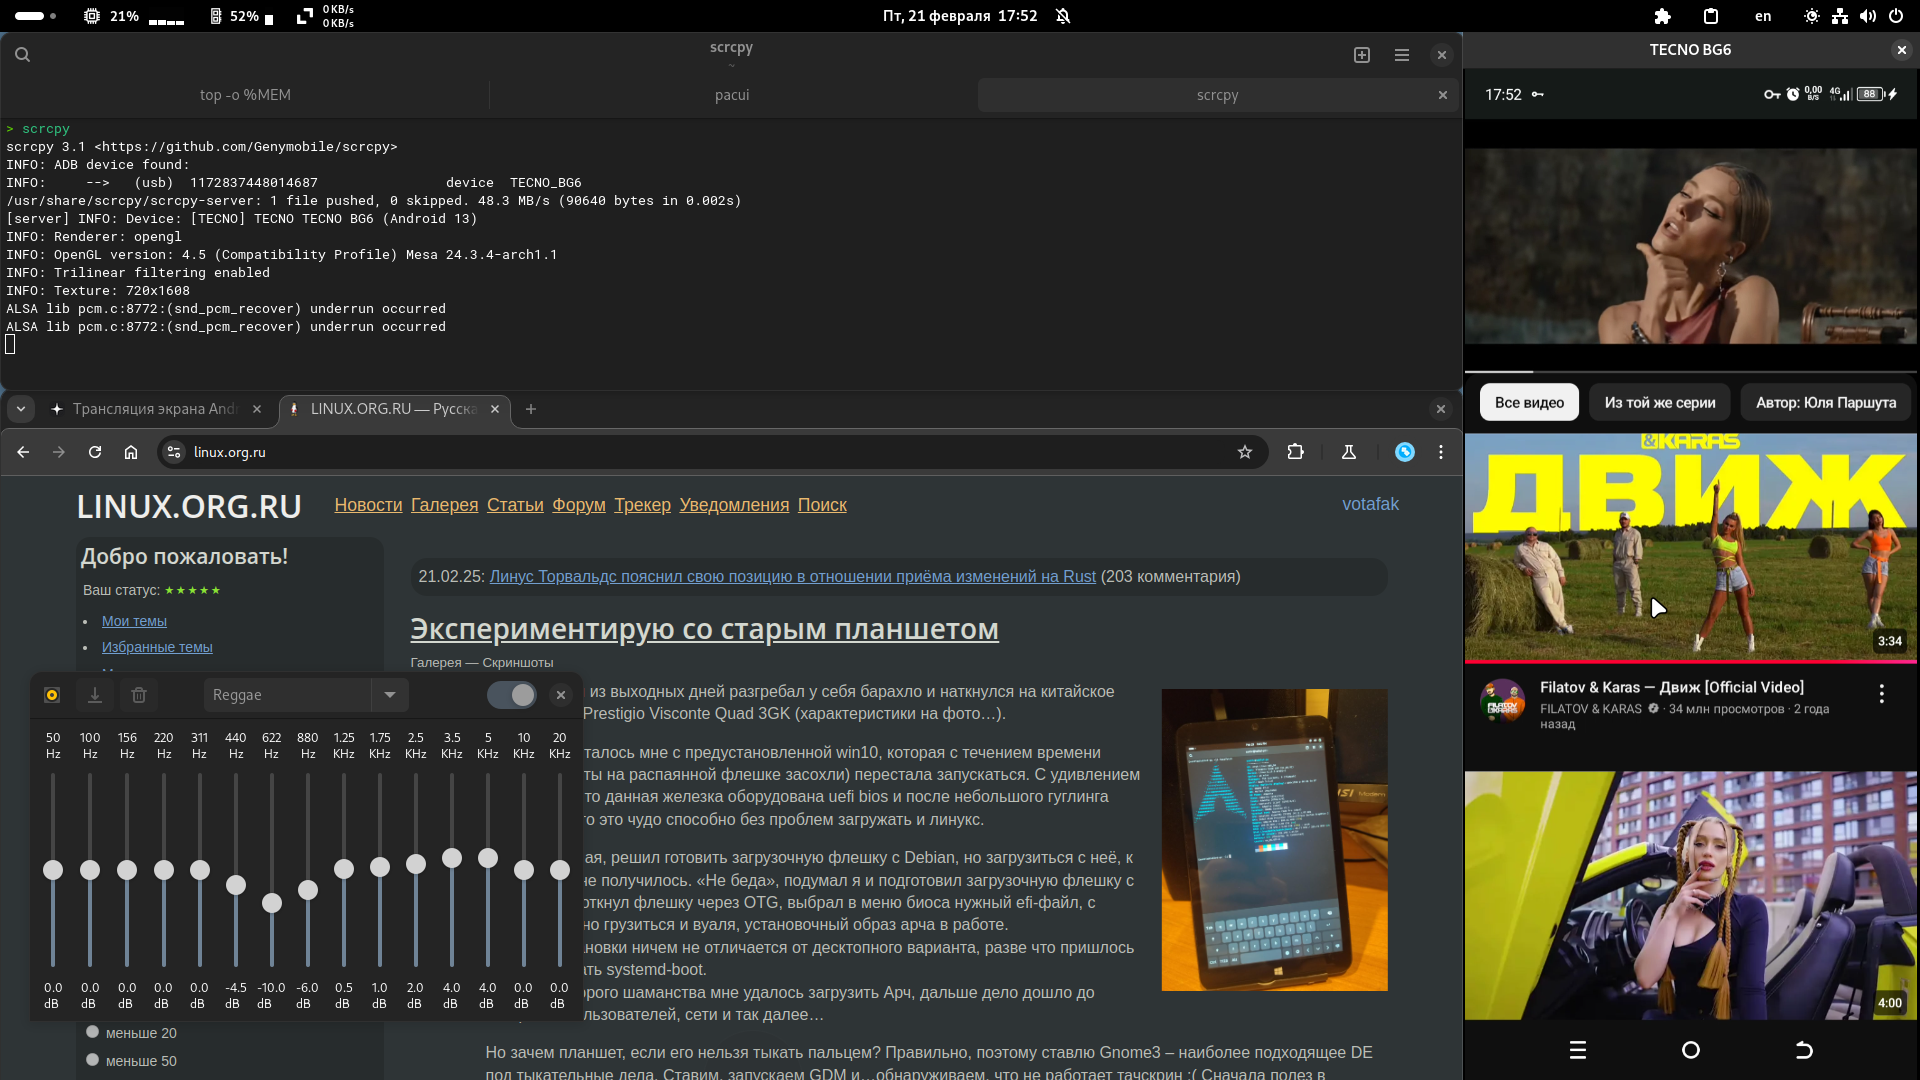
Task: Open the volume speaker tray icon
Action: coord(1867,16)
